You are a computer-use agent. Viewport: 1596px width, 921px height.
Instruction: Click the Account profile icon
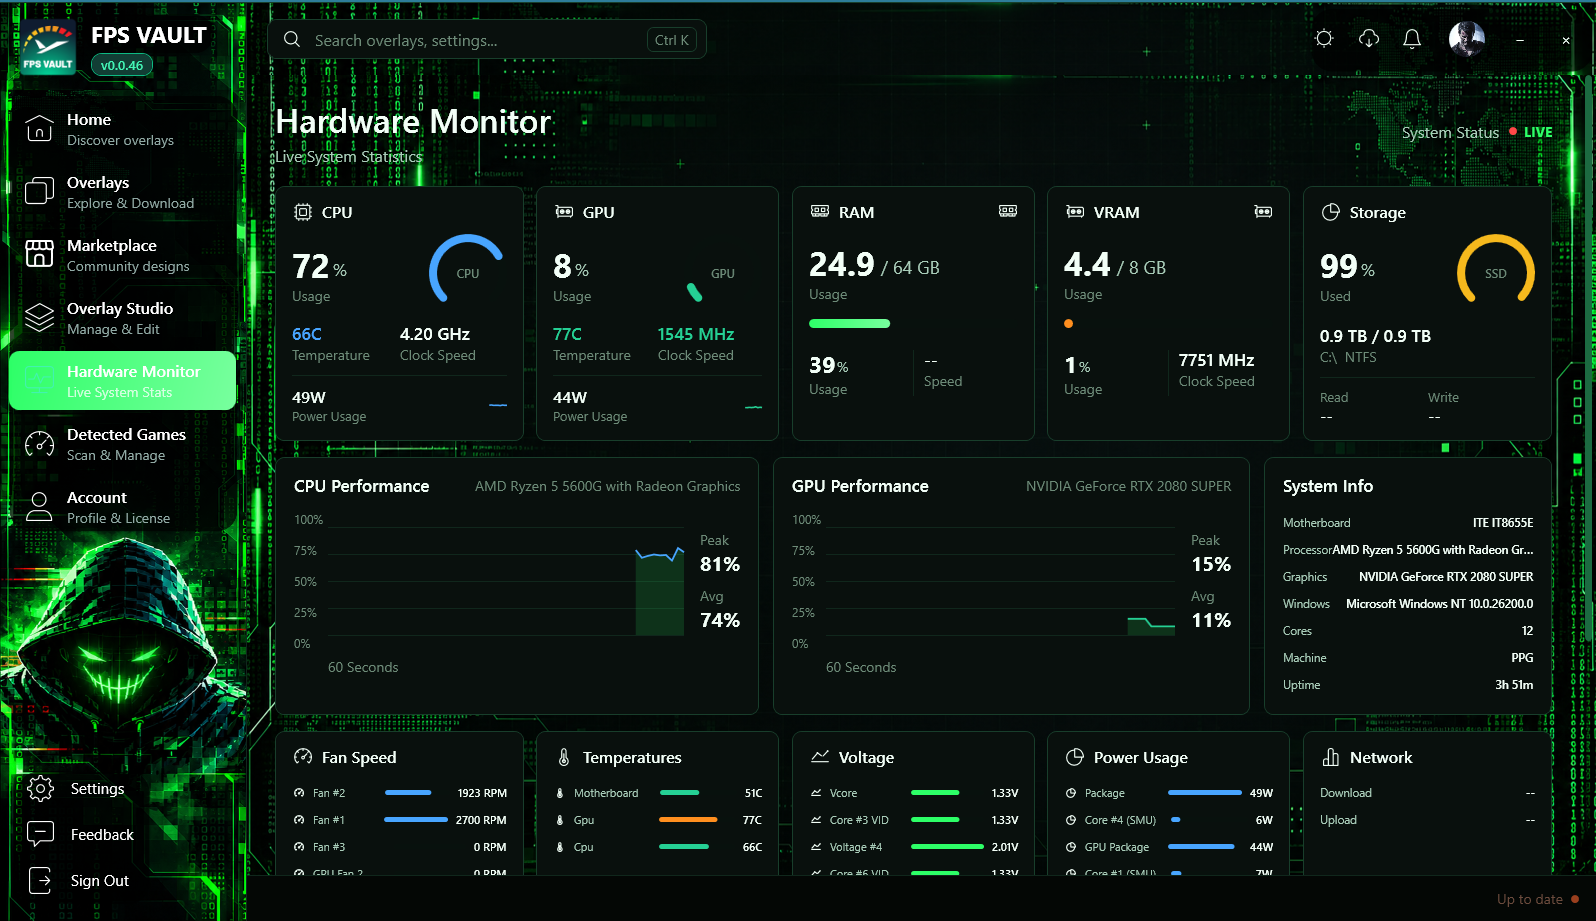(39, 507)
